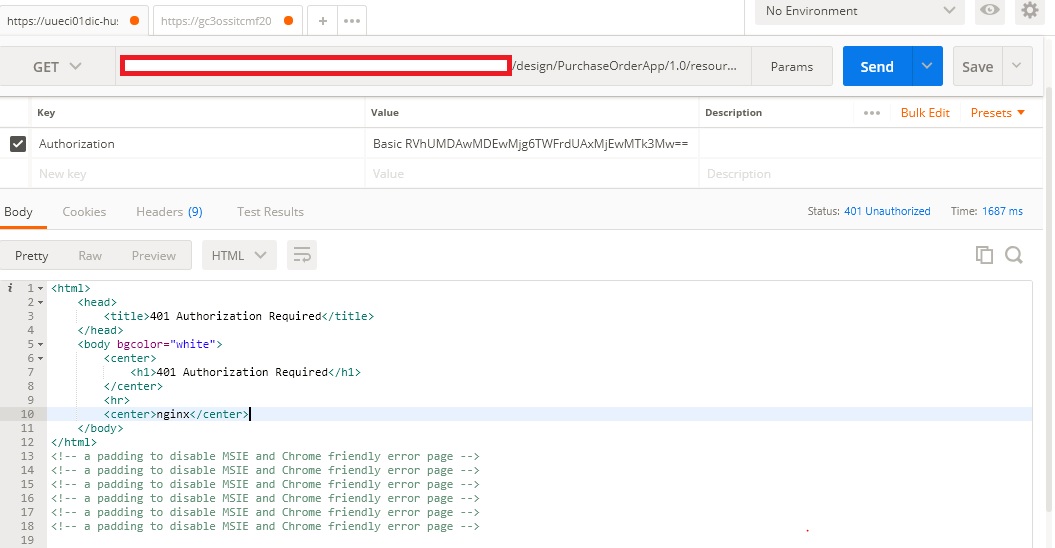Switch to Raw view

click(90, 255)
